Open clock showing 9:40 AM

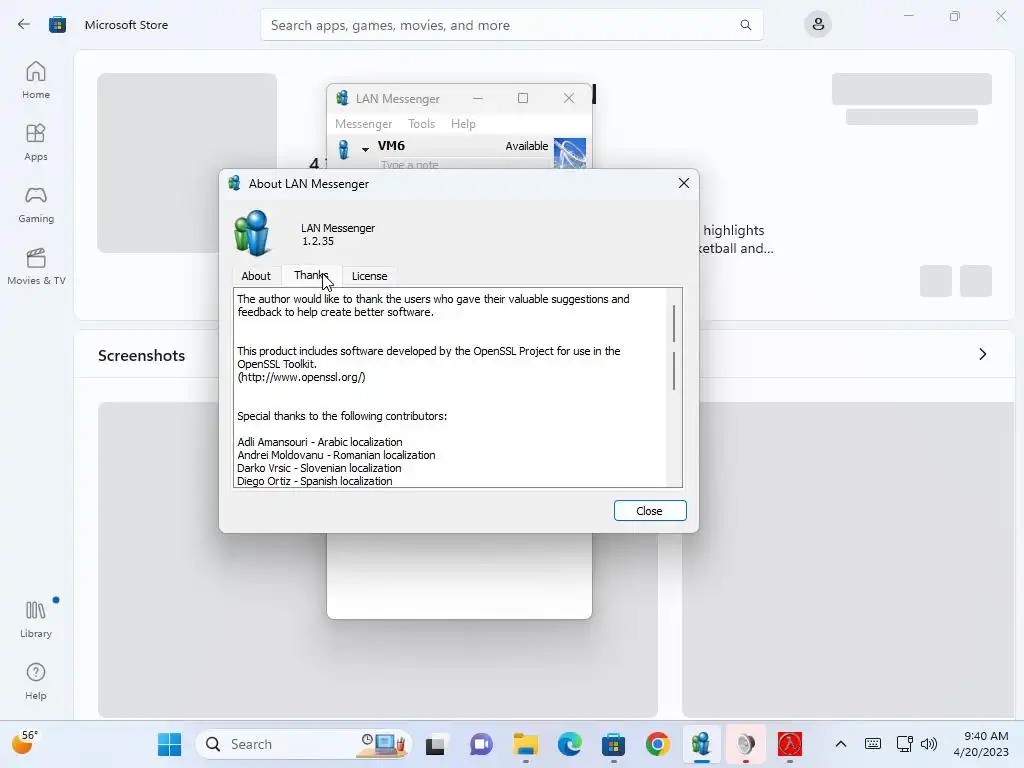981,744
